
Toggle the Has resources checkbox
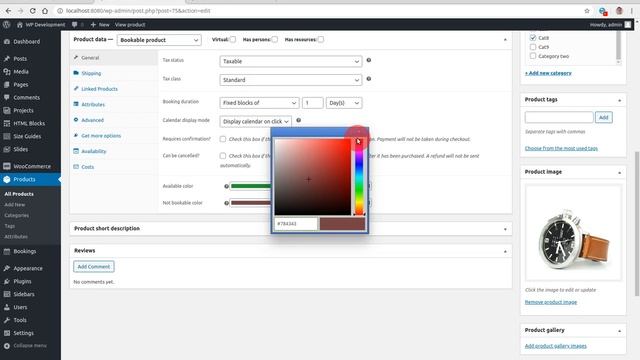(321, 40)
